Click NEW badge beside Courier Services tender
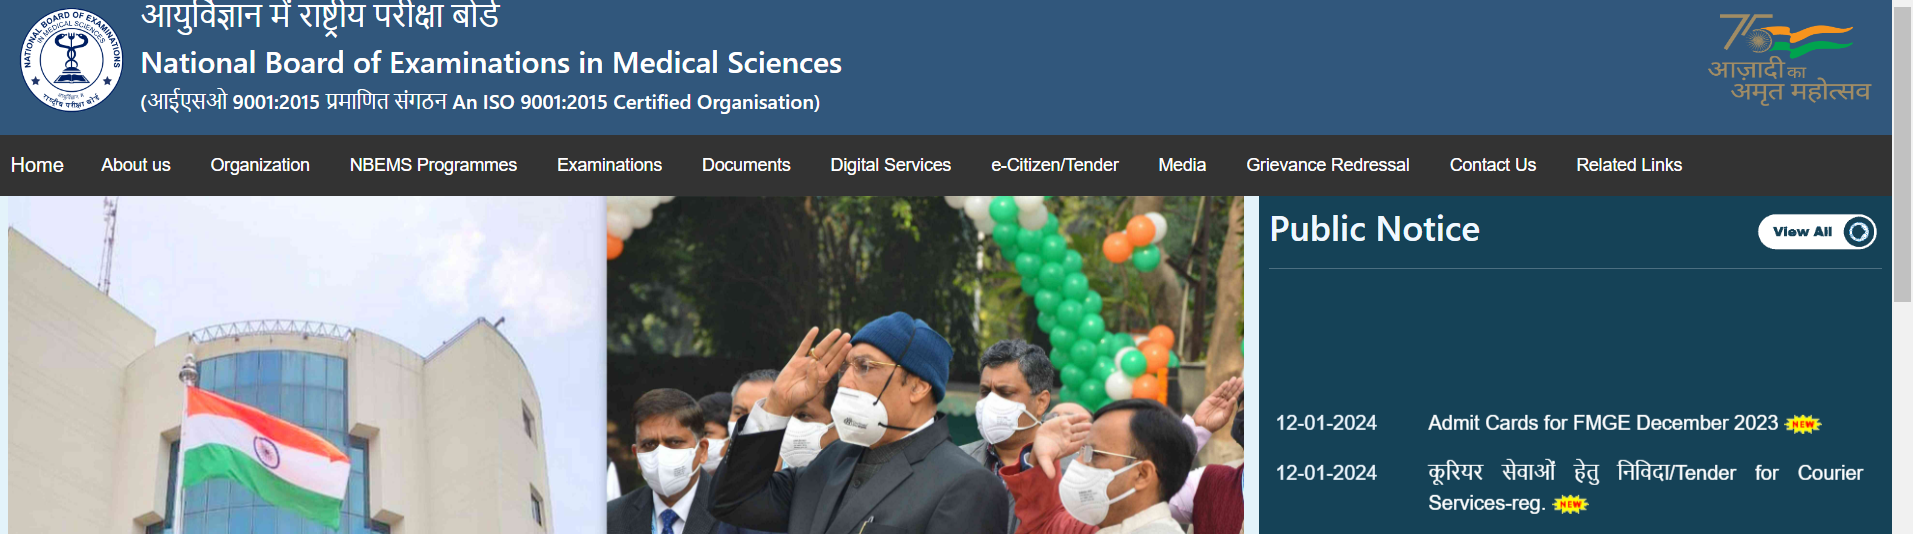The height and width of the screenshot is (534, 1913). [1570, 504]
